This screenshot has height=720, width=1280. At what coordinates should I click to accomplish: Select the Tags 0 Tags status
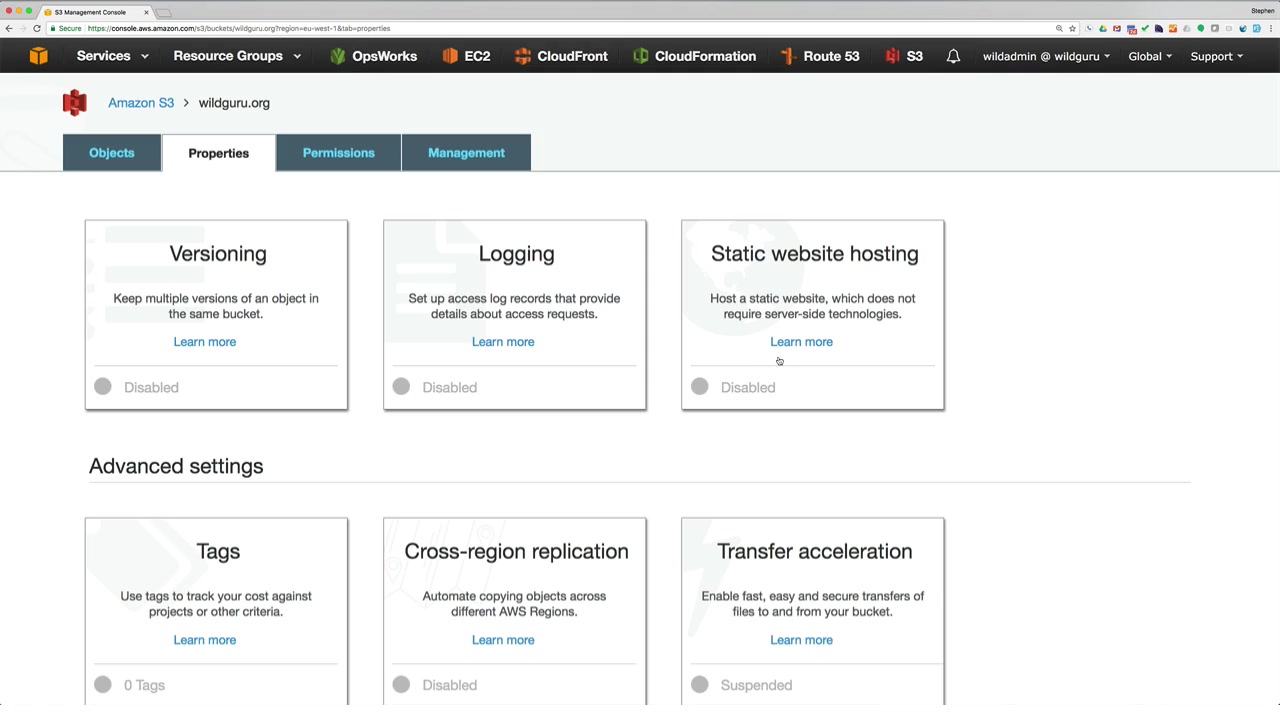pos(130,685)
